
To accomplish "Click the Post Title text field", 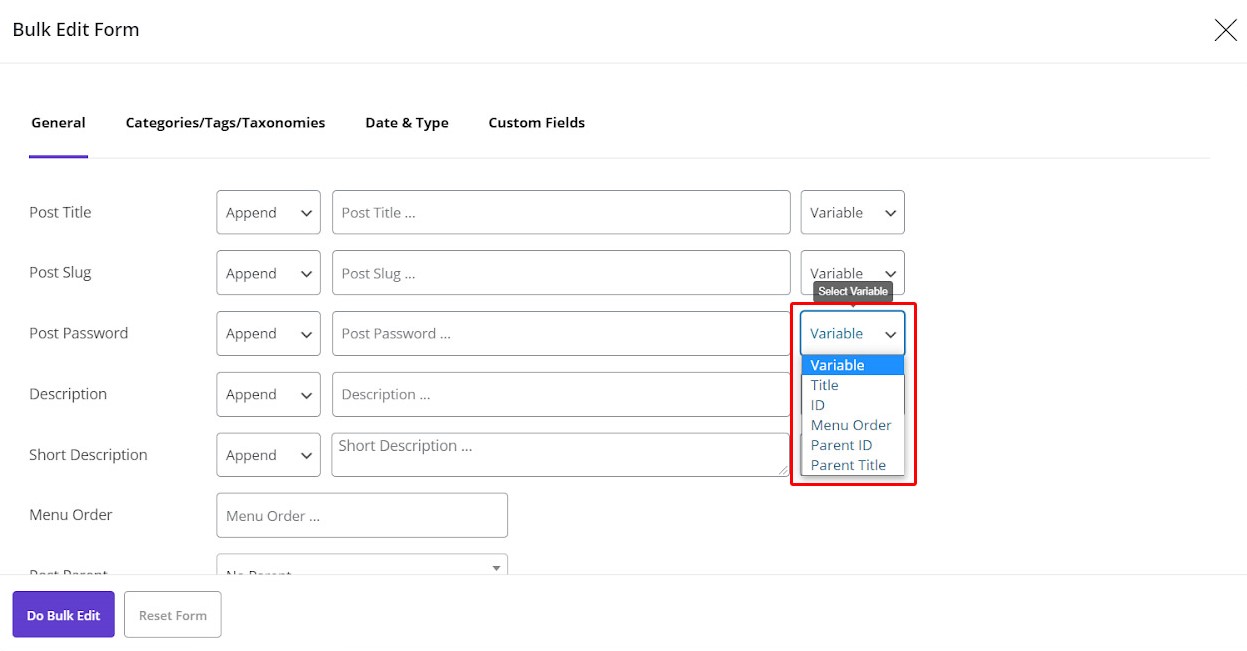I will click(x=561, y=213).
